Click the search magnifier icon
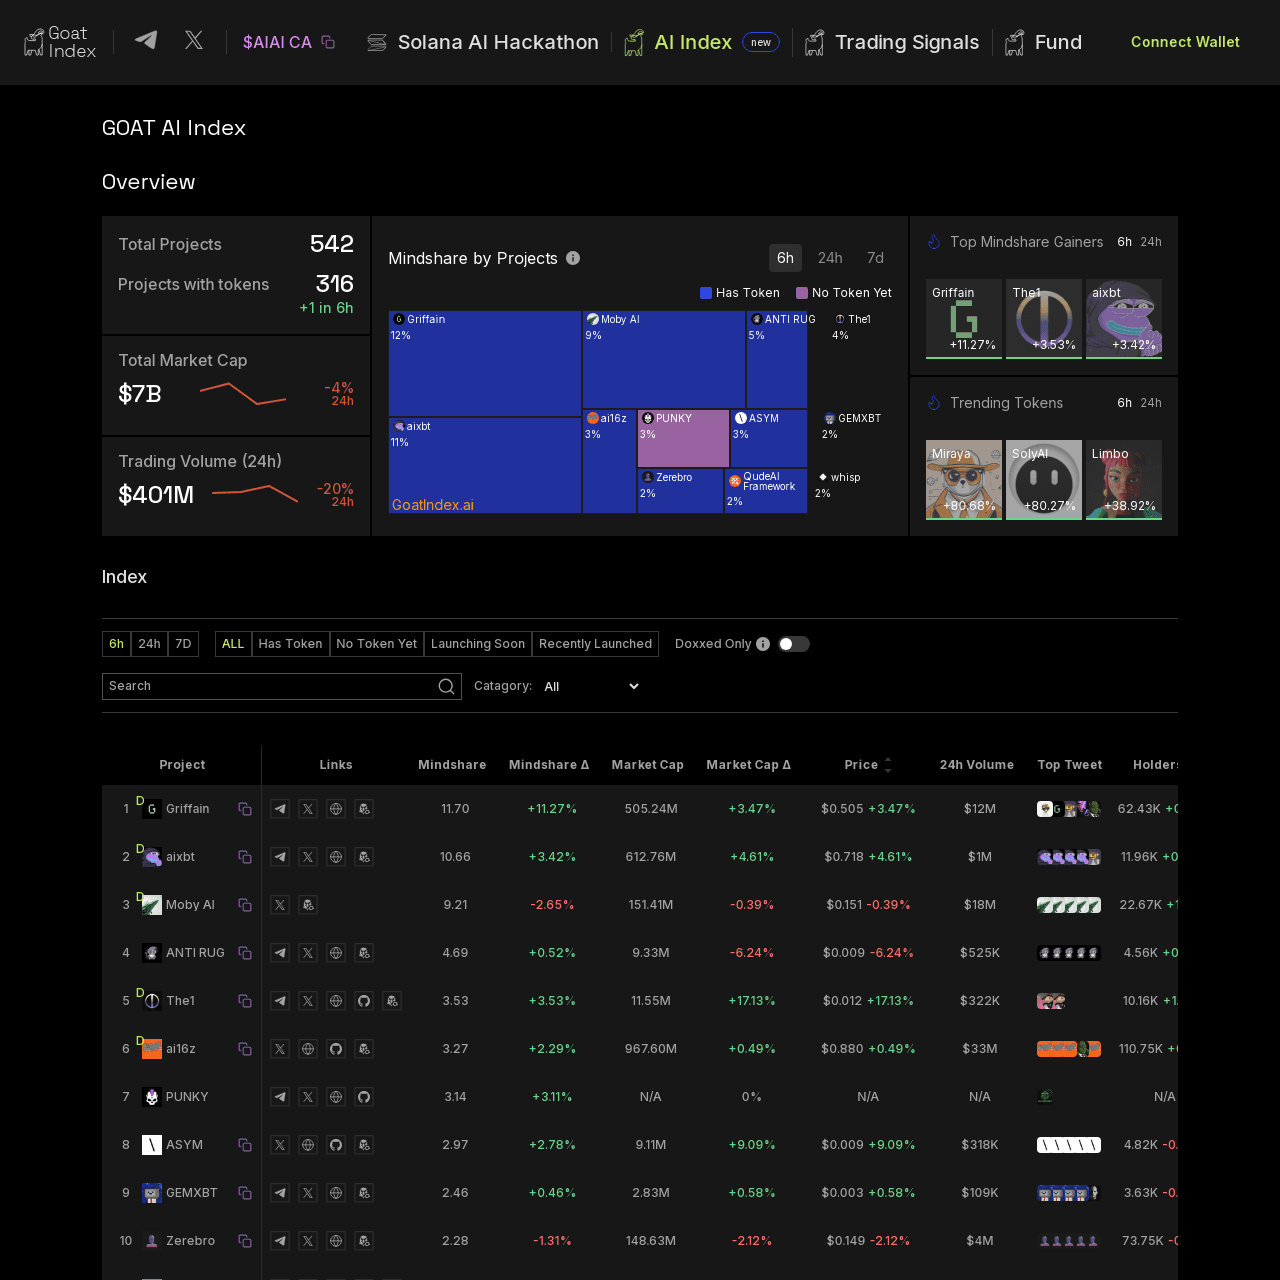 click(447, 686)
